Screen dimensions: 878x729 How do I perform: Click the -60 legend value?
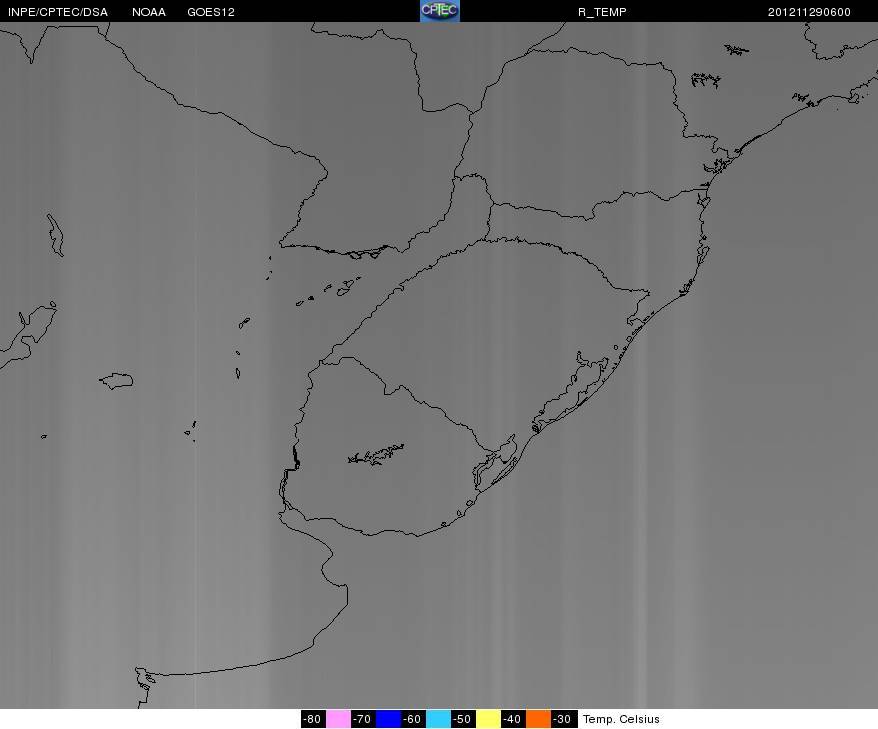pyautogui.click(x=413, y=719)
